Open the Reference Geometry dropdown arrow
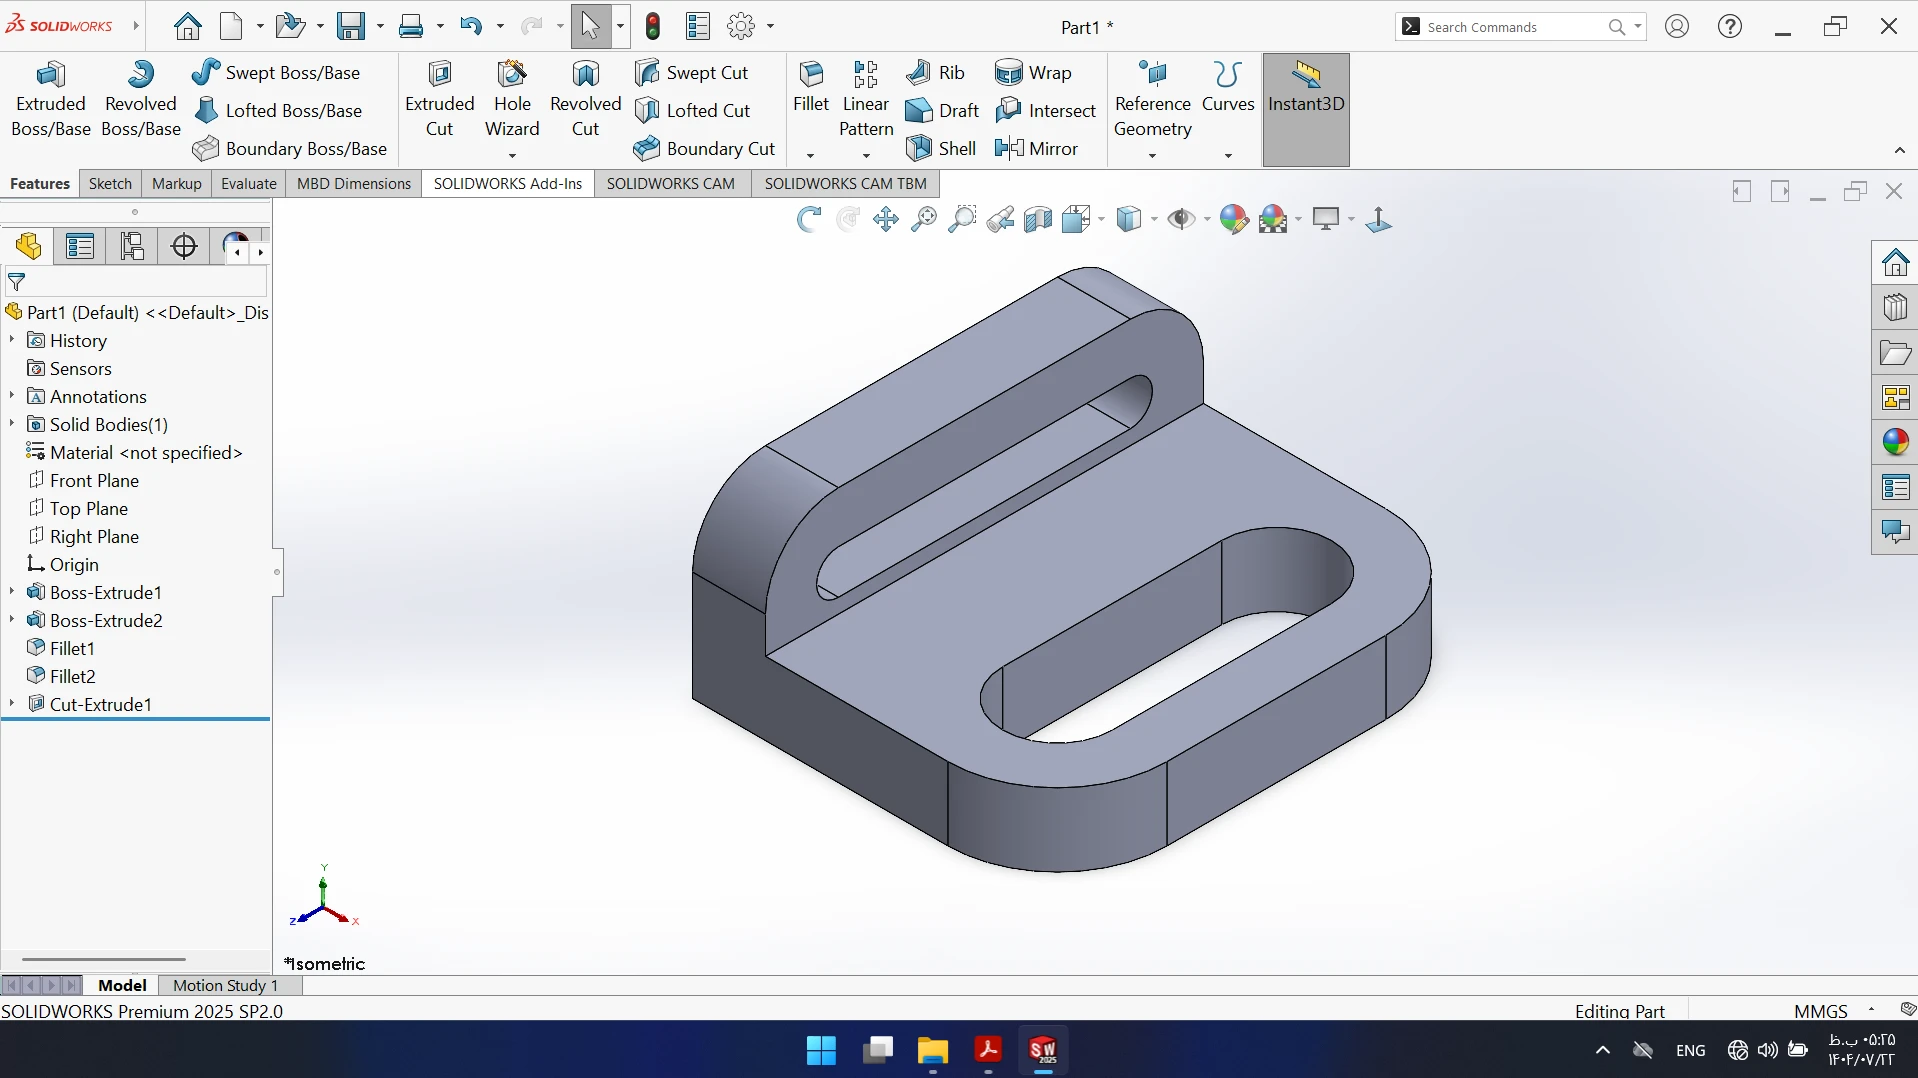The width and height of the screenshot is (1918, 1078). tap(1152, 155)
